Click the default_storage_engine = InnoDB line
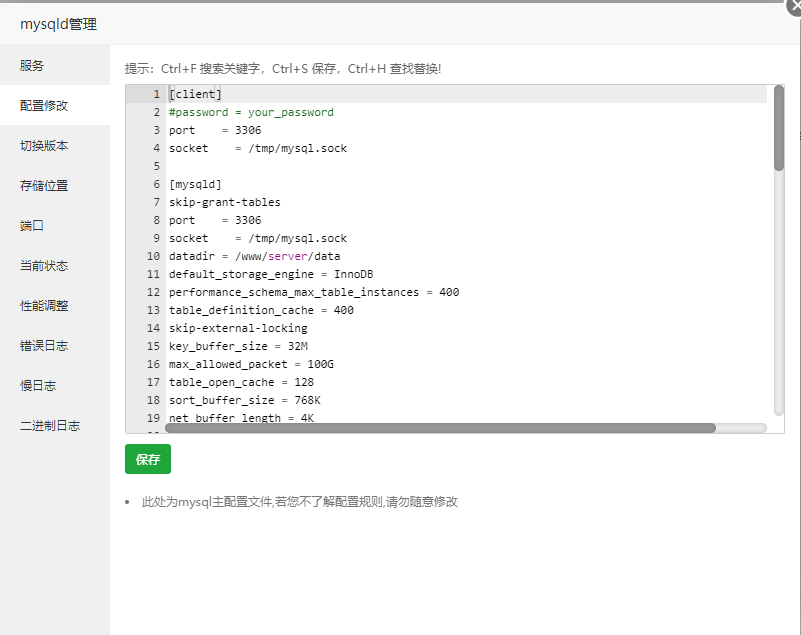This screenshot has height=635, width=801. (x=271, y=274)
